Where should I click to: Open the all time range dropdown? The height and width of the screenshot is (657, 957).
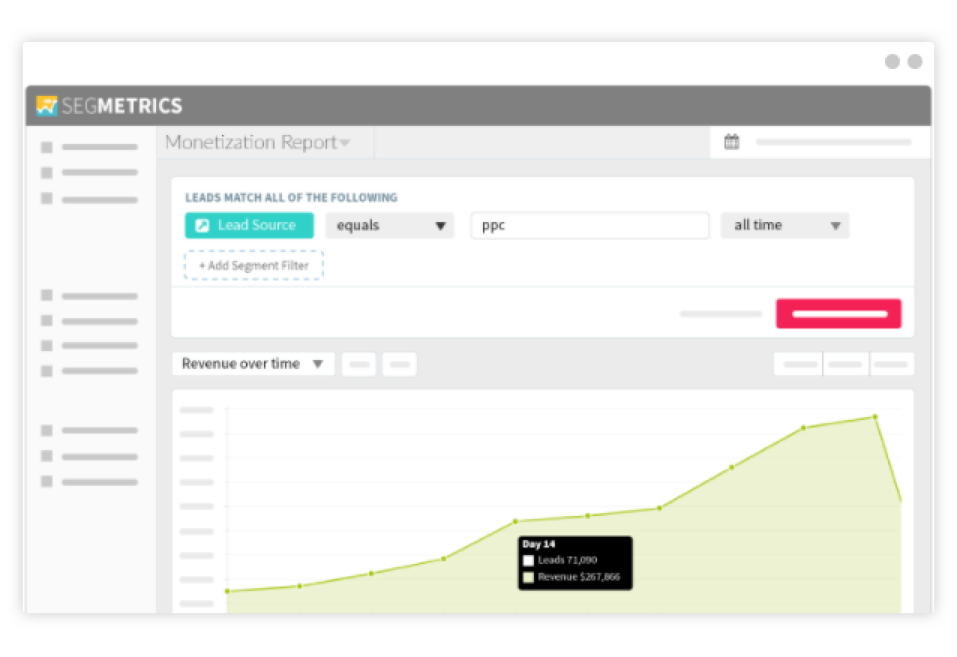[785, 225]
